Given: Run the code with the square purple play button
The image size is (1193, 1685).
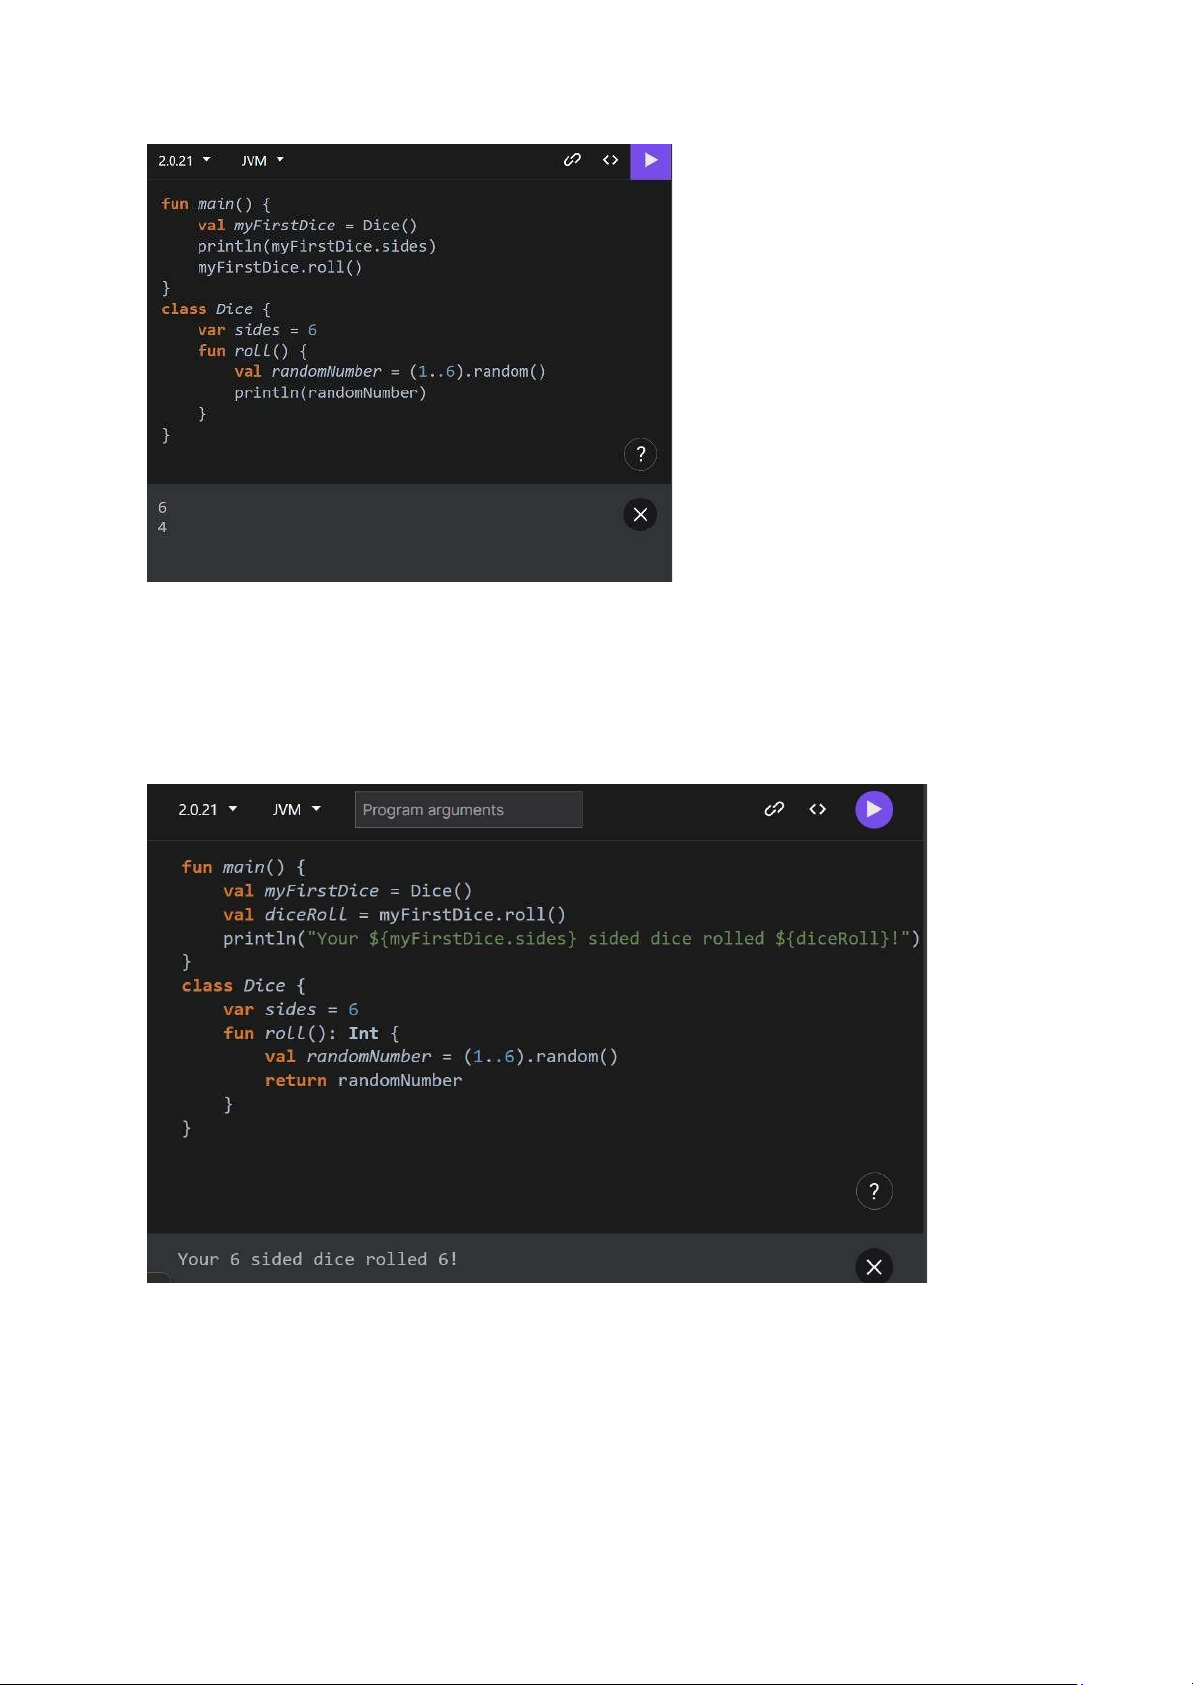Looking at the screenshot, I should pyautogui.click(x=650, y=161).
